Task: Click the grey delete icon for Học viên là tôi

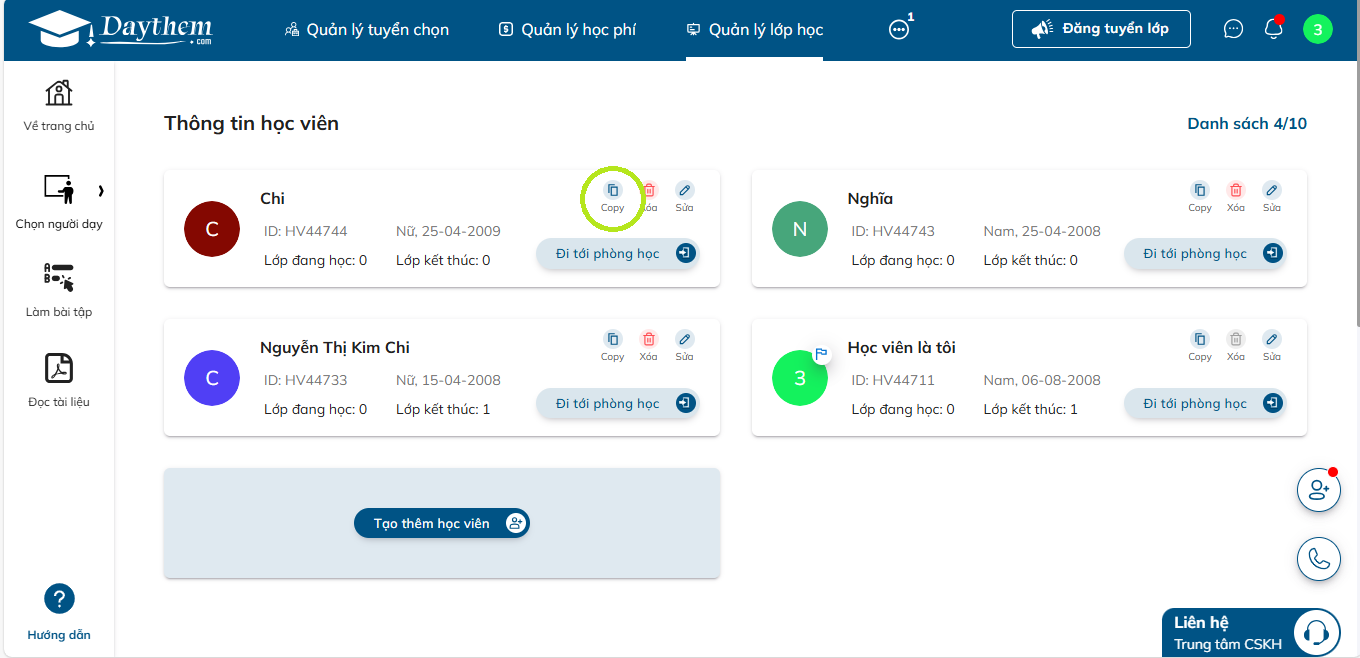Action: point(1236,345)
